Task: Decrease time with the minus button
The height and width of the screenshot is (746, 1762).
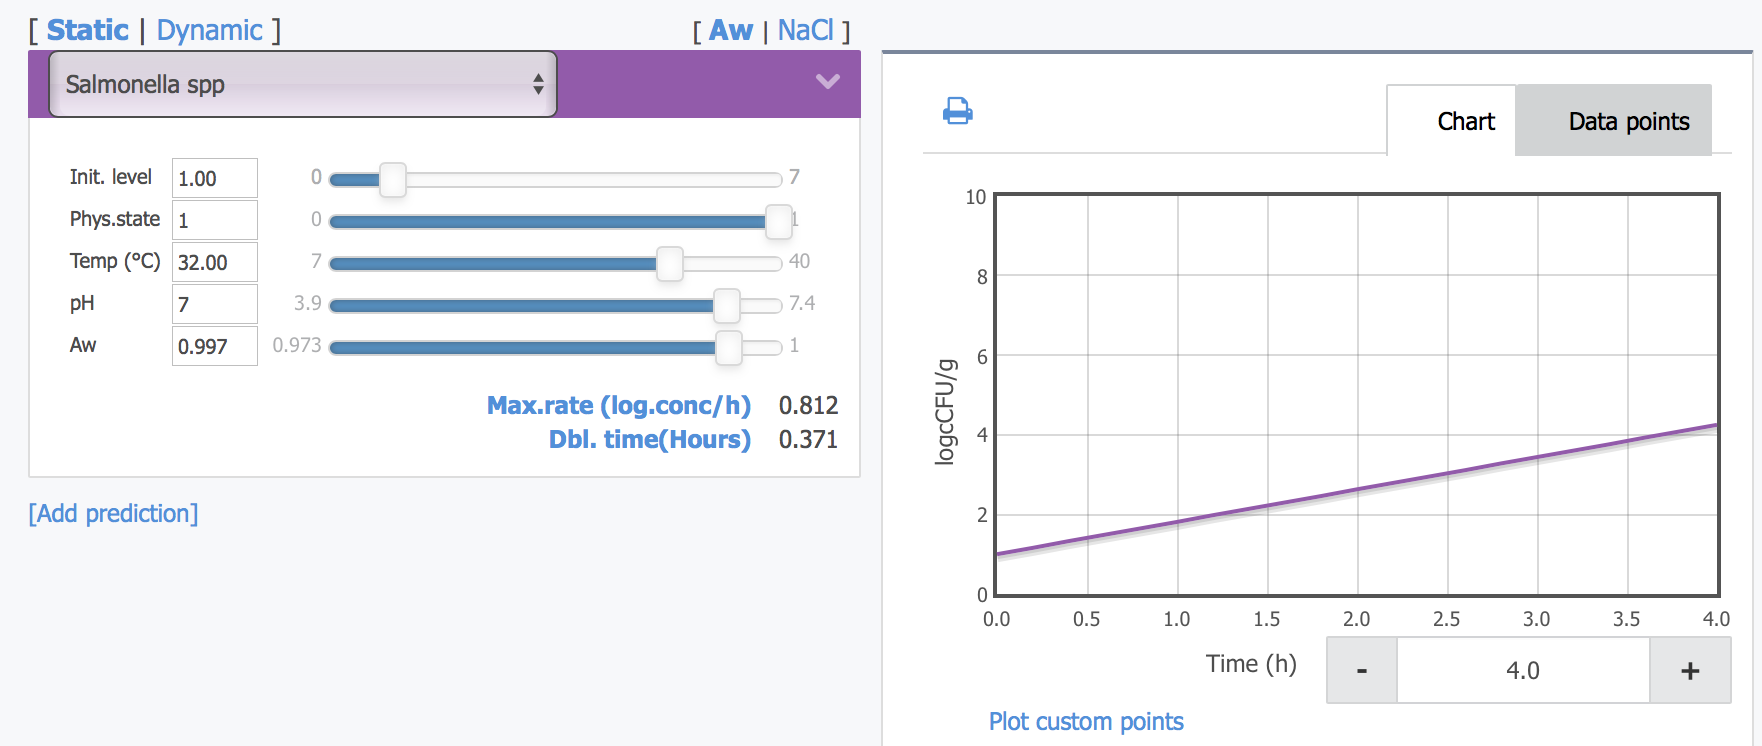Action: click(1361, 670)
